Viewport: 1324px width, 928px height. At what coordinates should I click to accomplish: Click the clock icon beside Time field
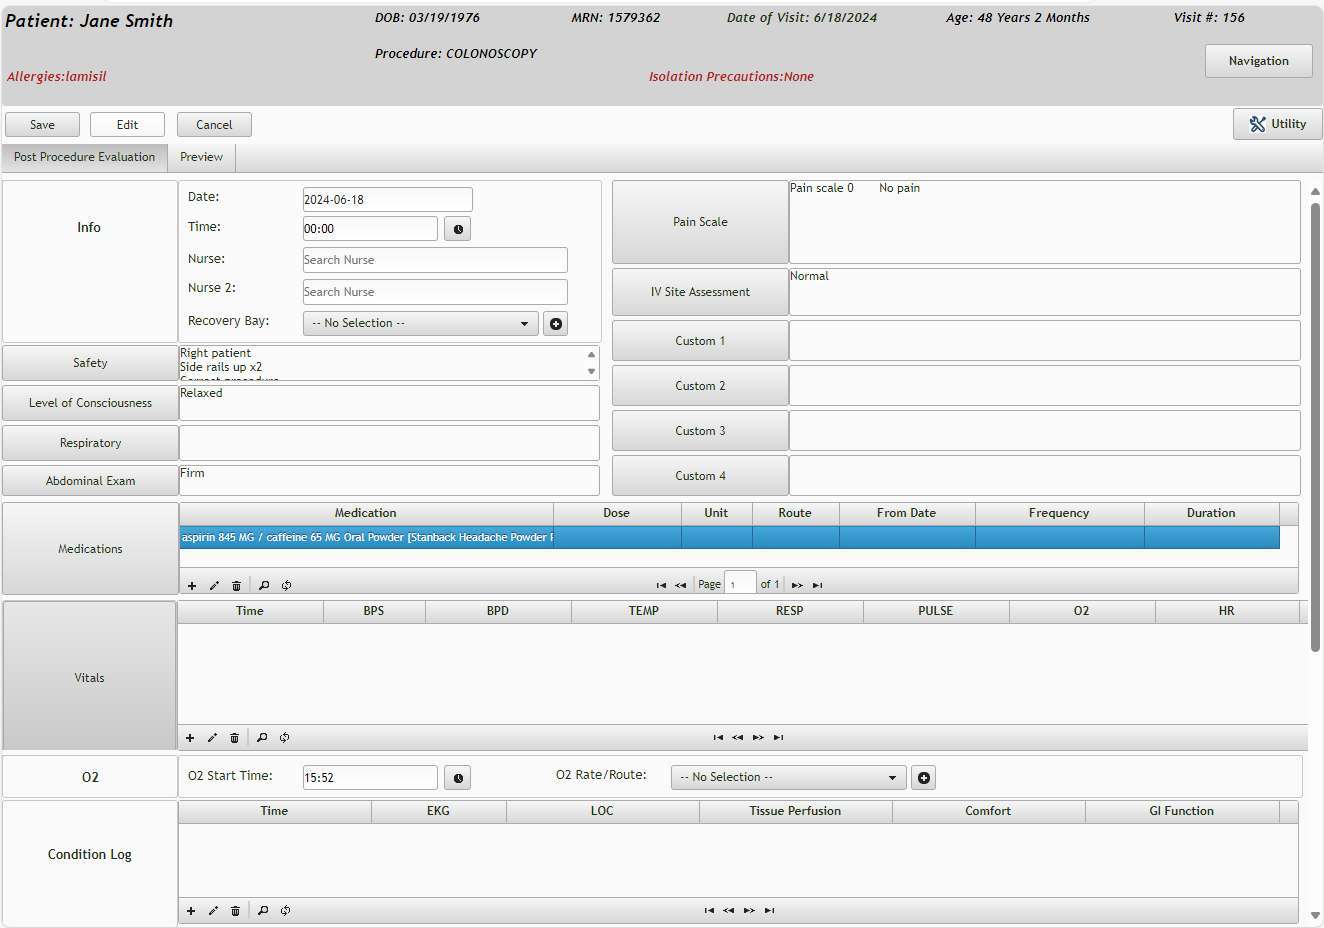click(x=457, y=229)
